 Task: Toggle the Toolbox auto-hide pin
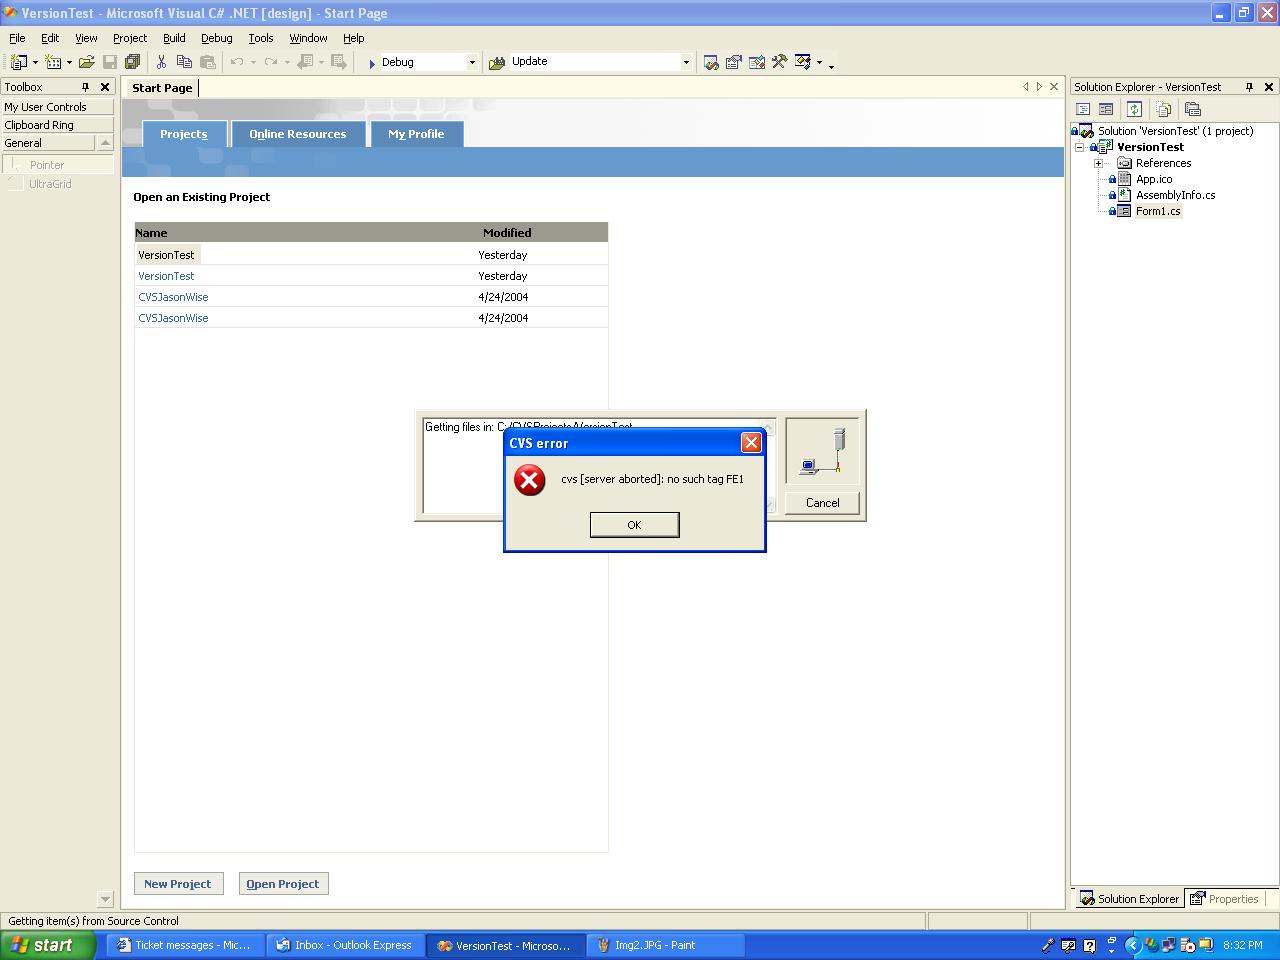[85, 87]
